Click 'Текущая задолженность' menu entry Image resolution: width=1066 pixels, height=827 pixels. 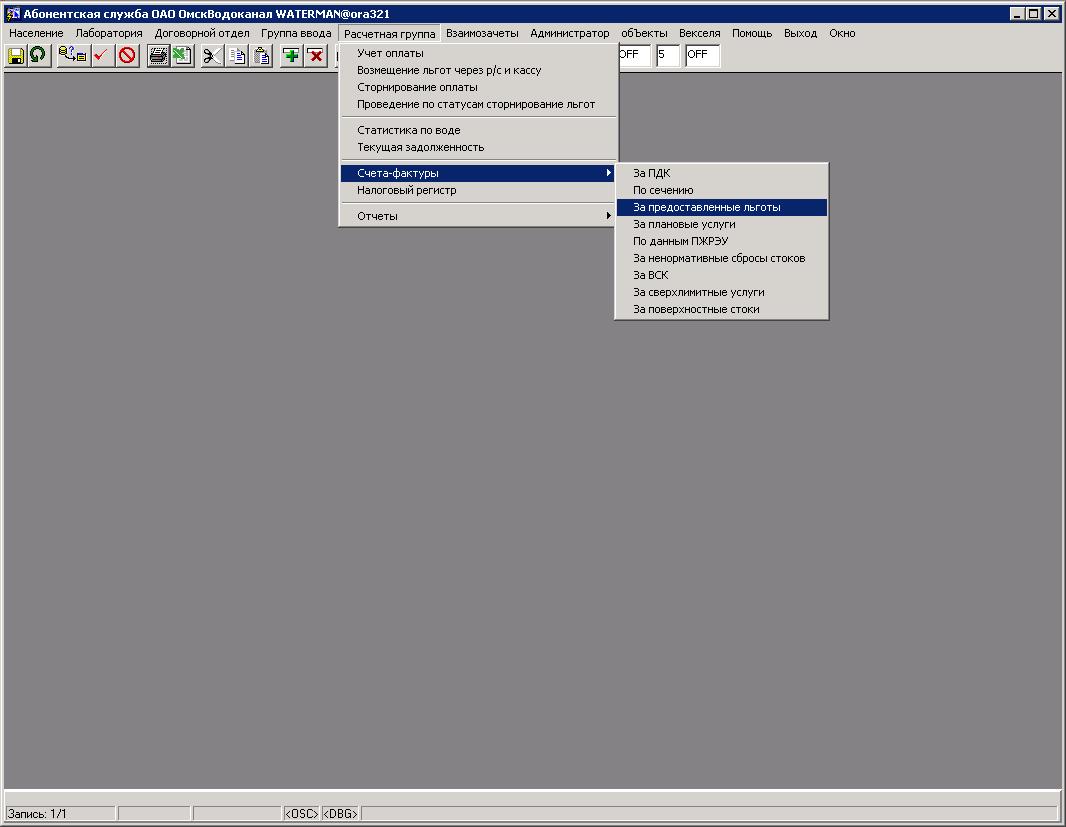(x=420, y=147)
